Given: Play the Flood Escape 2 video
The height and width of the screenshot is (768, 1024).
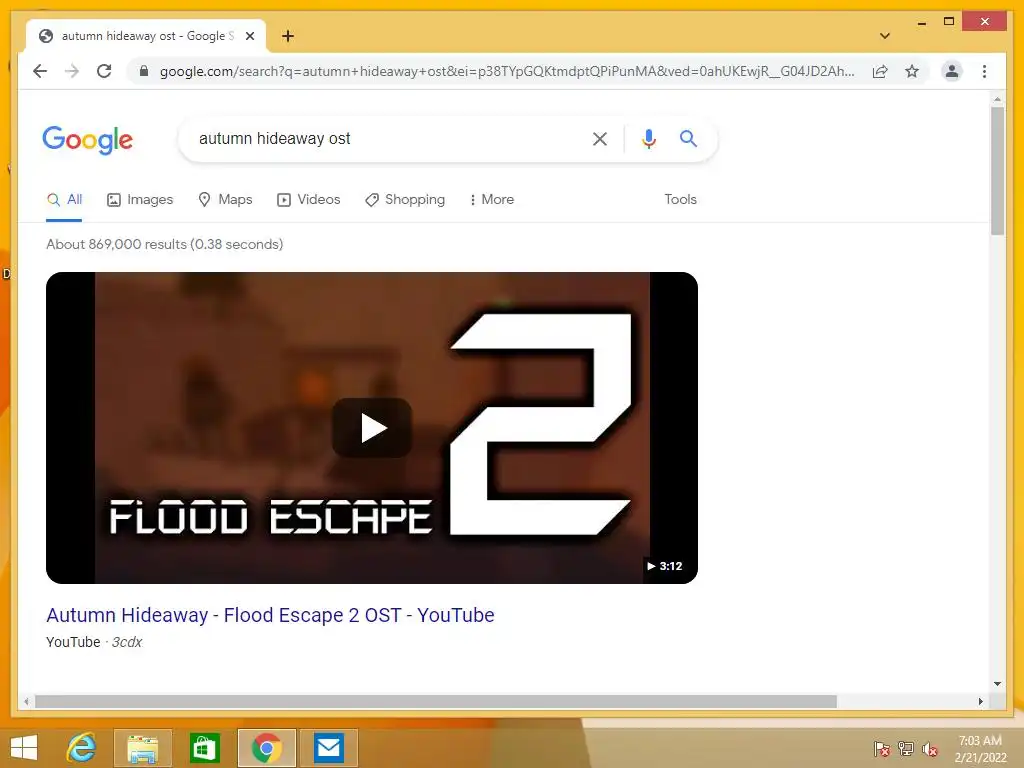Looking at the screenshot, I should coord(372,428).
